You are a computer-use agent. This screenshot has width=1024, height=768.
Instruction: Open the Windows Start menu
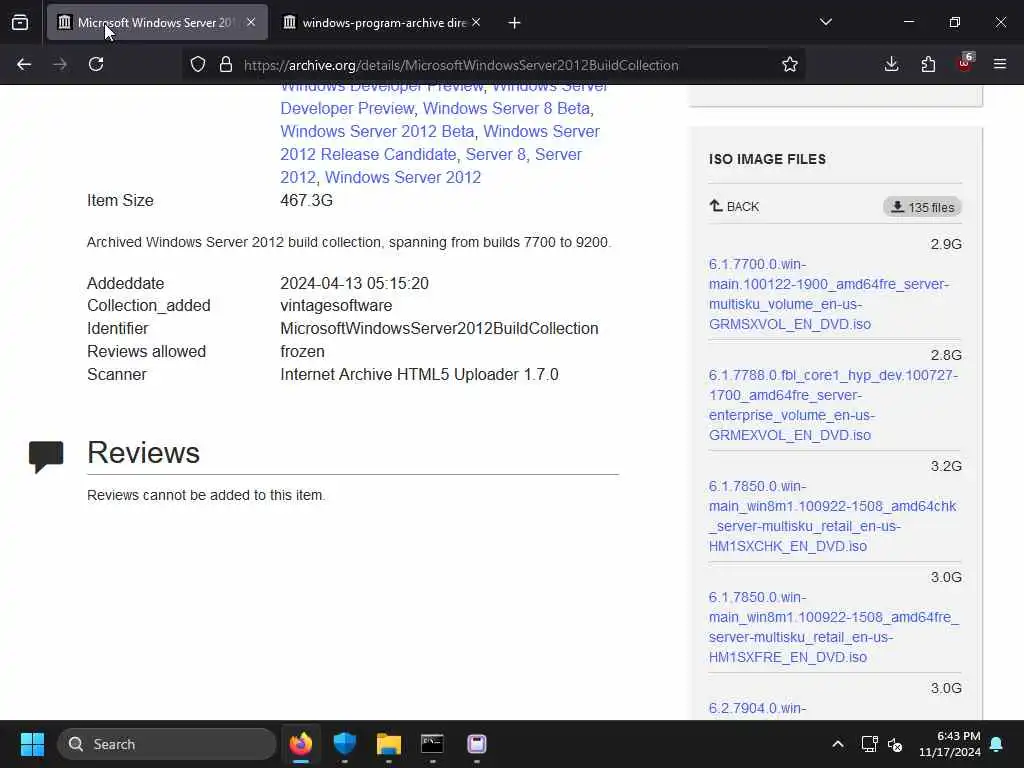pyautogui.click(x=32, y=744)
